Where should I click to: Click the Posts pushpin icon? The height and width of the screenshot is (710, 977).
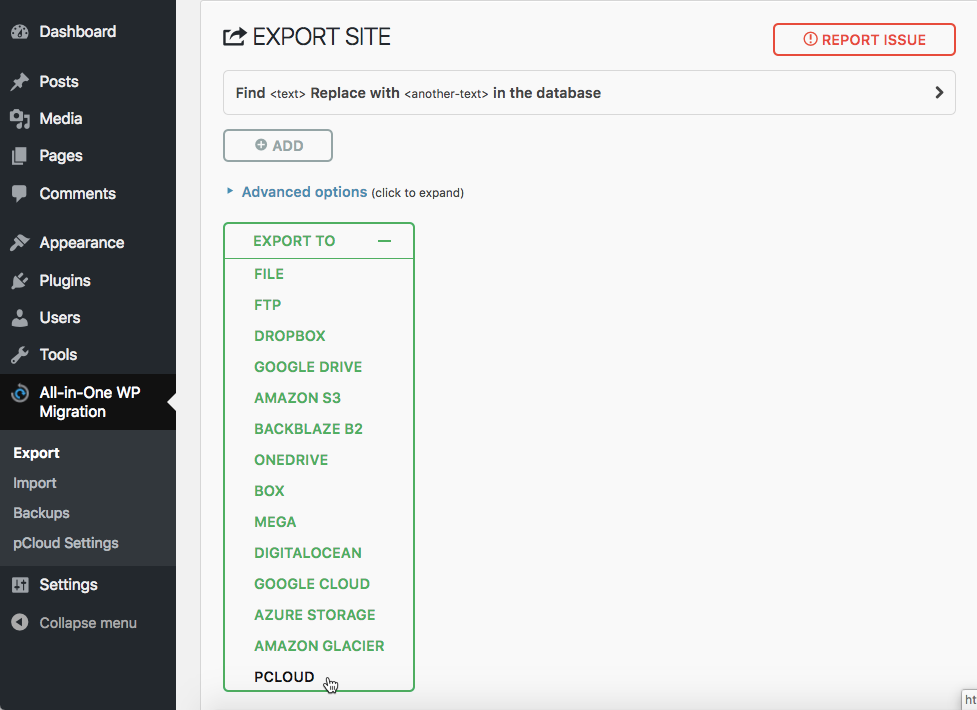pyautogui.click(x=19, y=82)
